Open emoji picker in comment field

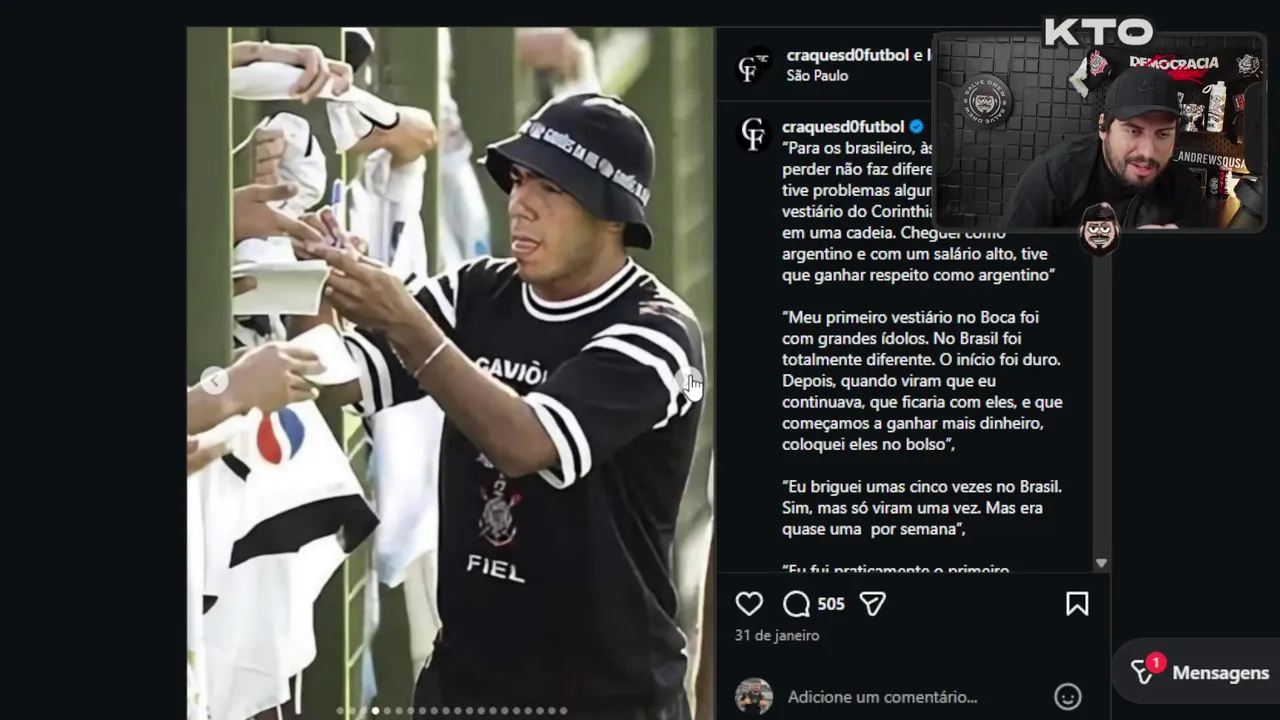[x=1068, y=697]
